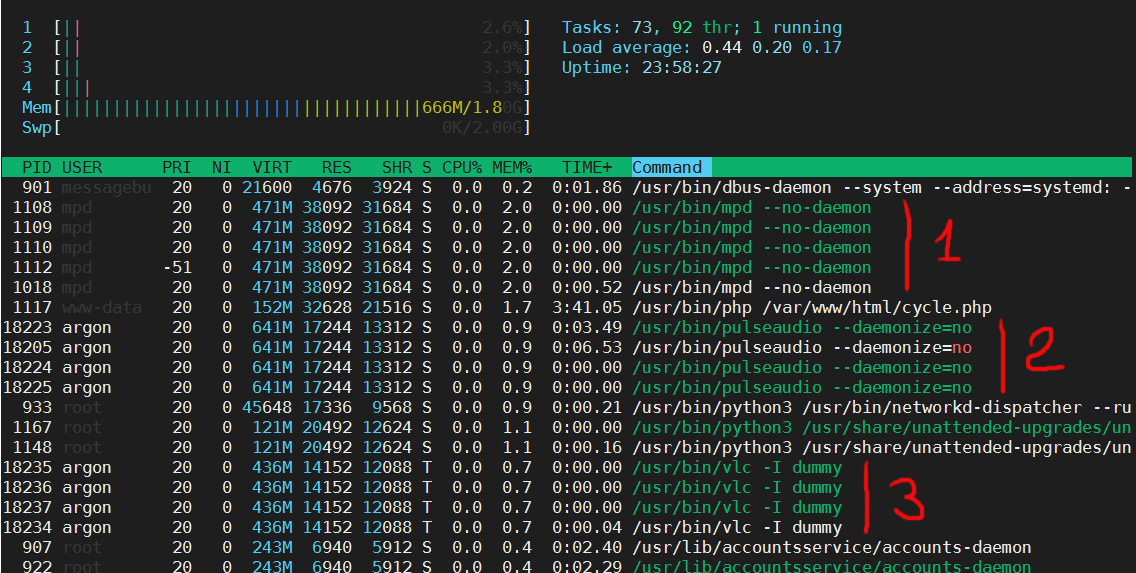Select PID 18225 pulseaudio thread
Image resolution: width=1136 pixels, height=573 pixels.
[x=567, y=388]
